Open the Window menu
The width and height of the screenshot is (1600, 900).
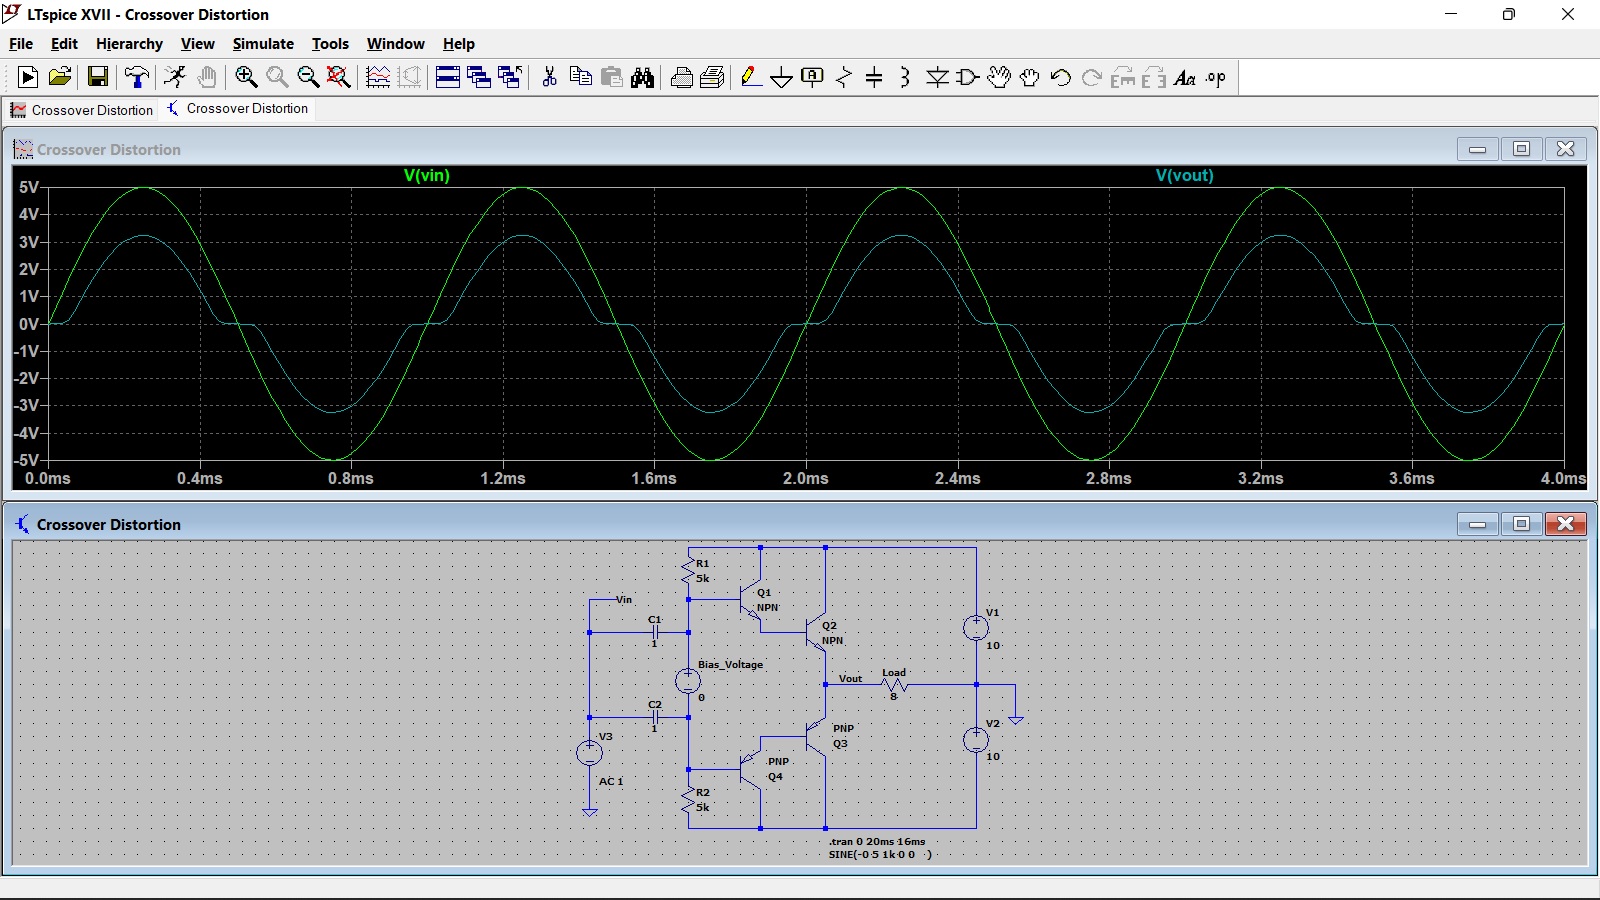tap(395, 44)
